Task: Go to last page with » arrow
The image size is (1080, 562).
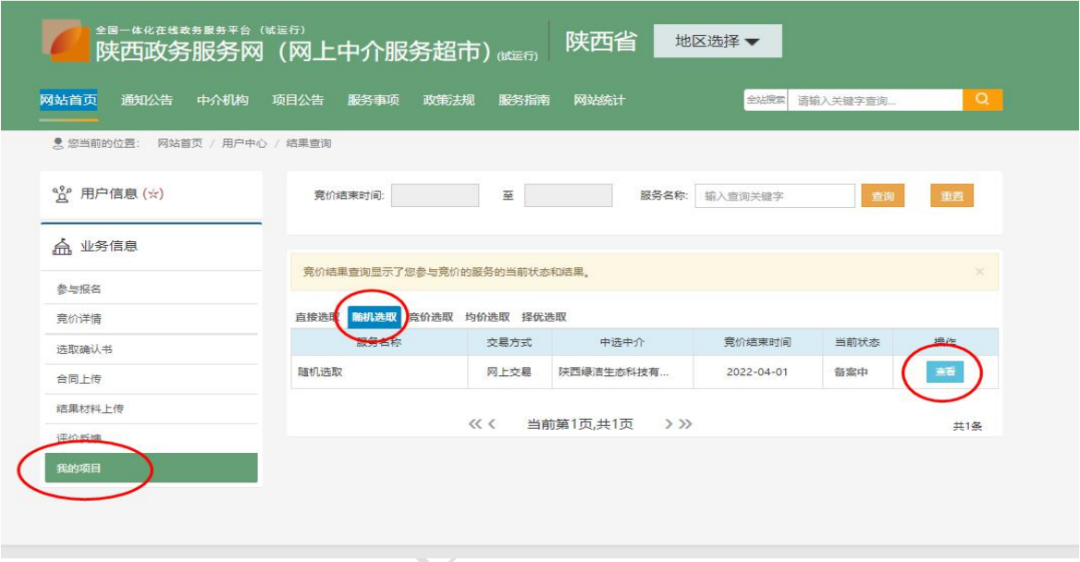Action: [x=685, y=424]
